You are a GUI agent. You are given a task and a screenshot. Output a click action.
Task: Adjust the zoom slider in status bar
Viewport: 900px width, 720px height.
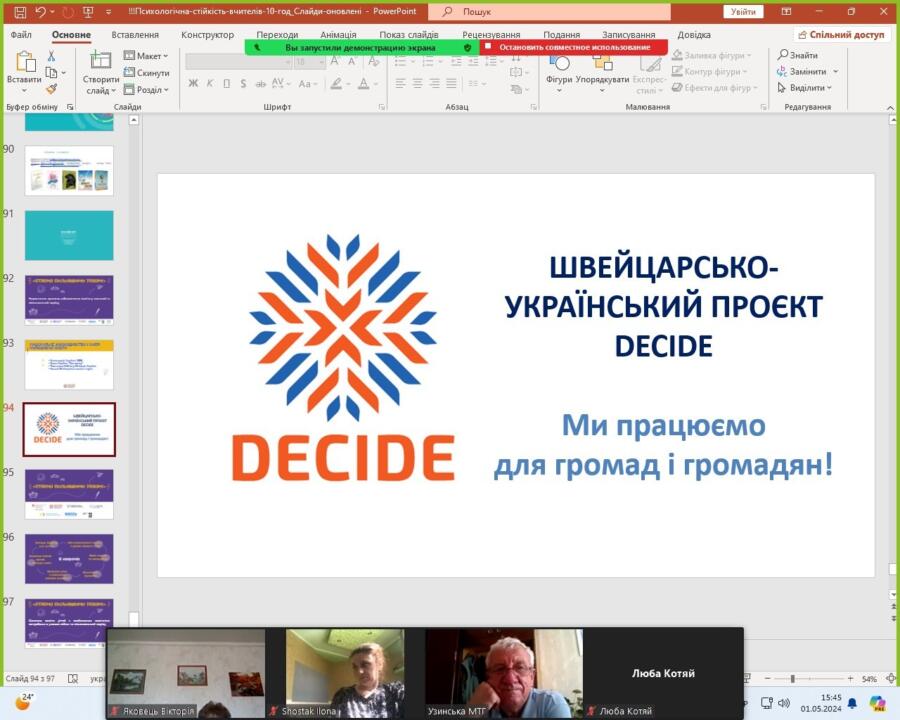tap(793, 679)
